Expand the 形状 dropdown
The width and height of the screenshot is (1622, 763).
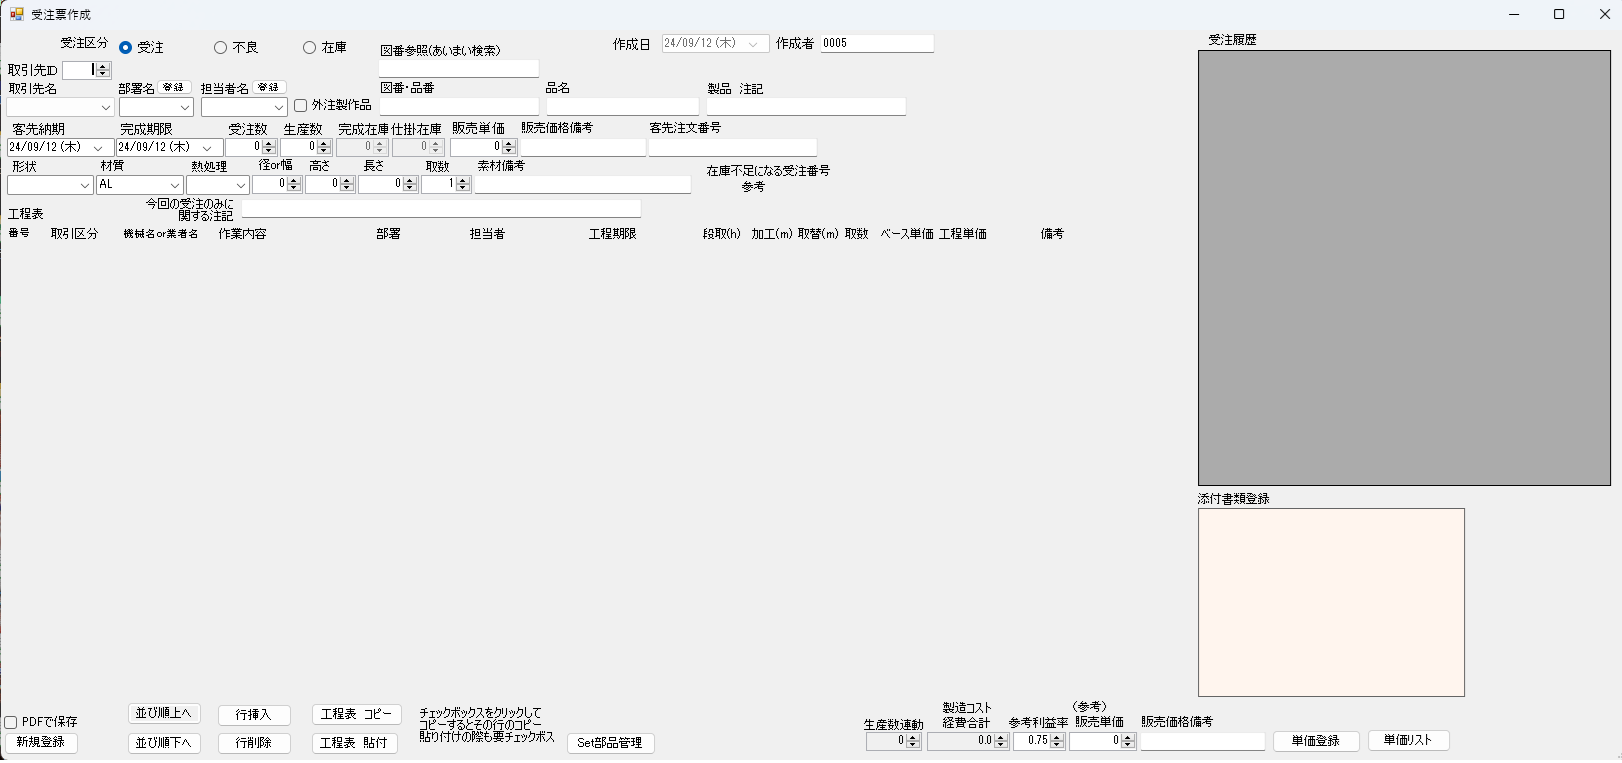(x=85, y=185)
